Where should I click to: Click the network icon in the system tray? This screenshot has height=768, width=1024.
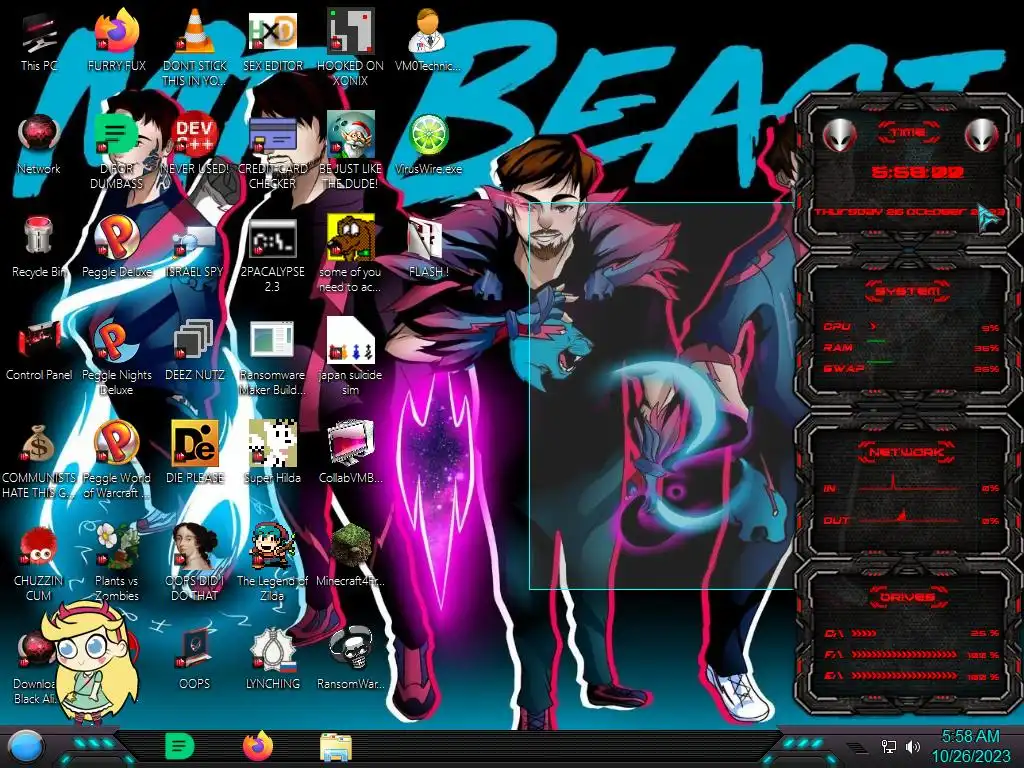889,746
